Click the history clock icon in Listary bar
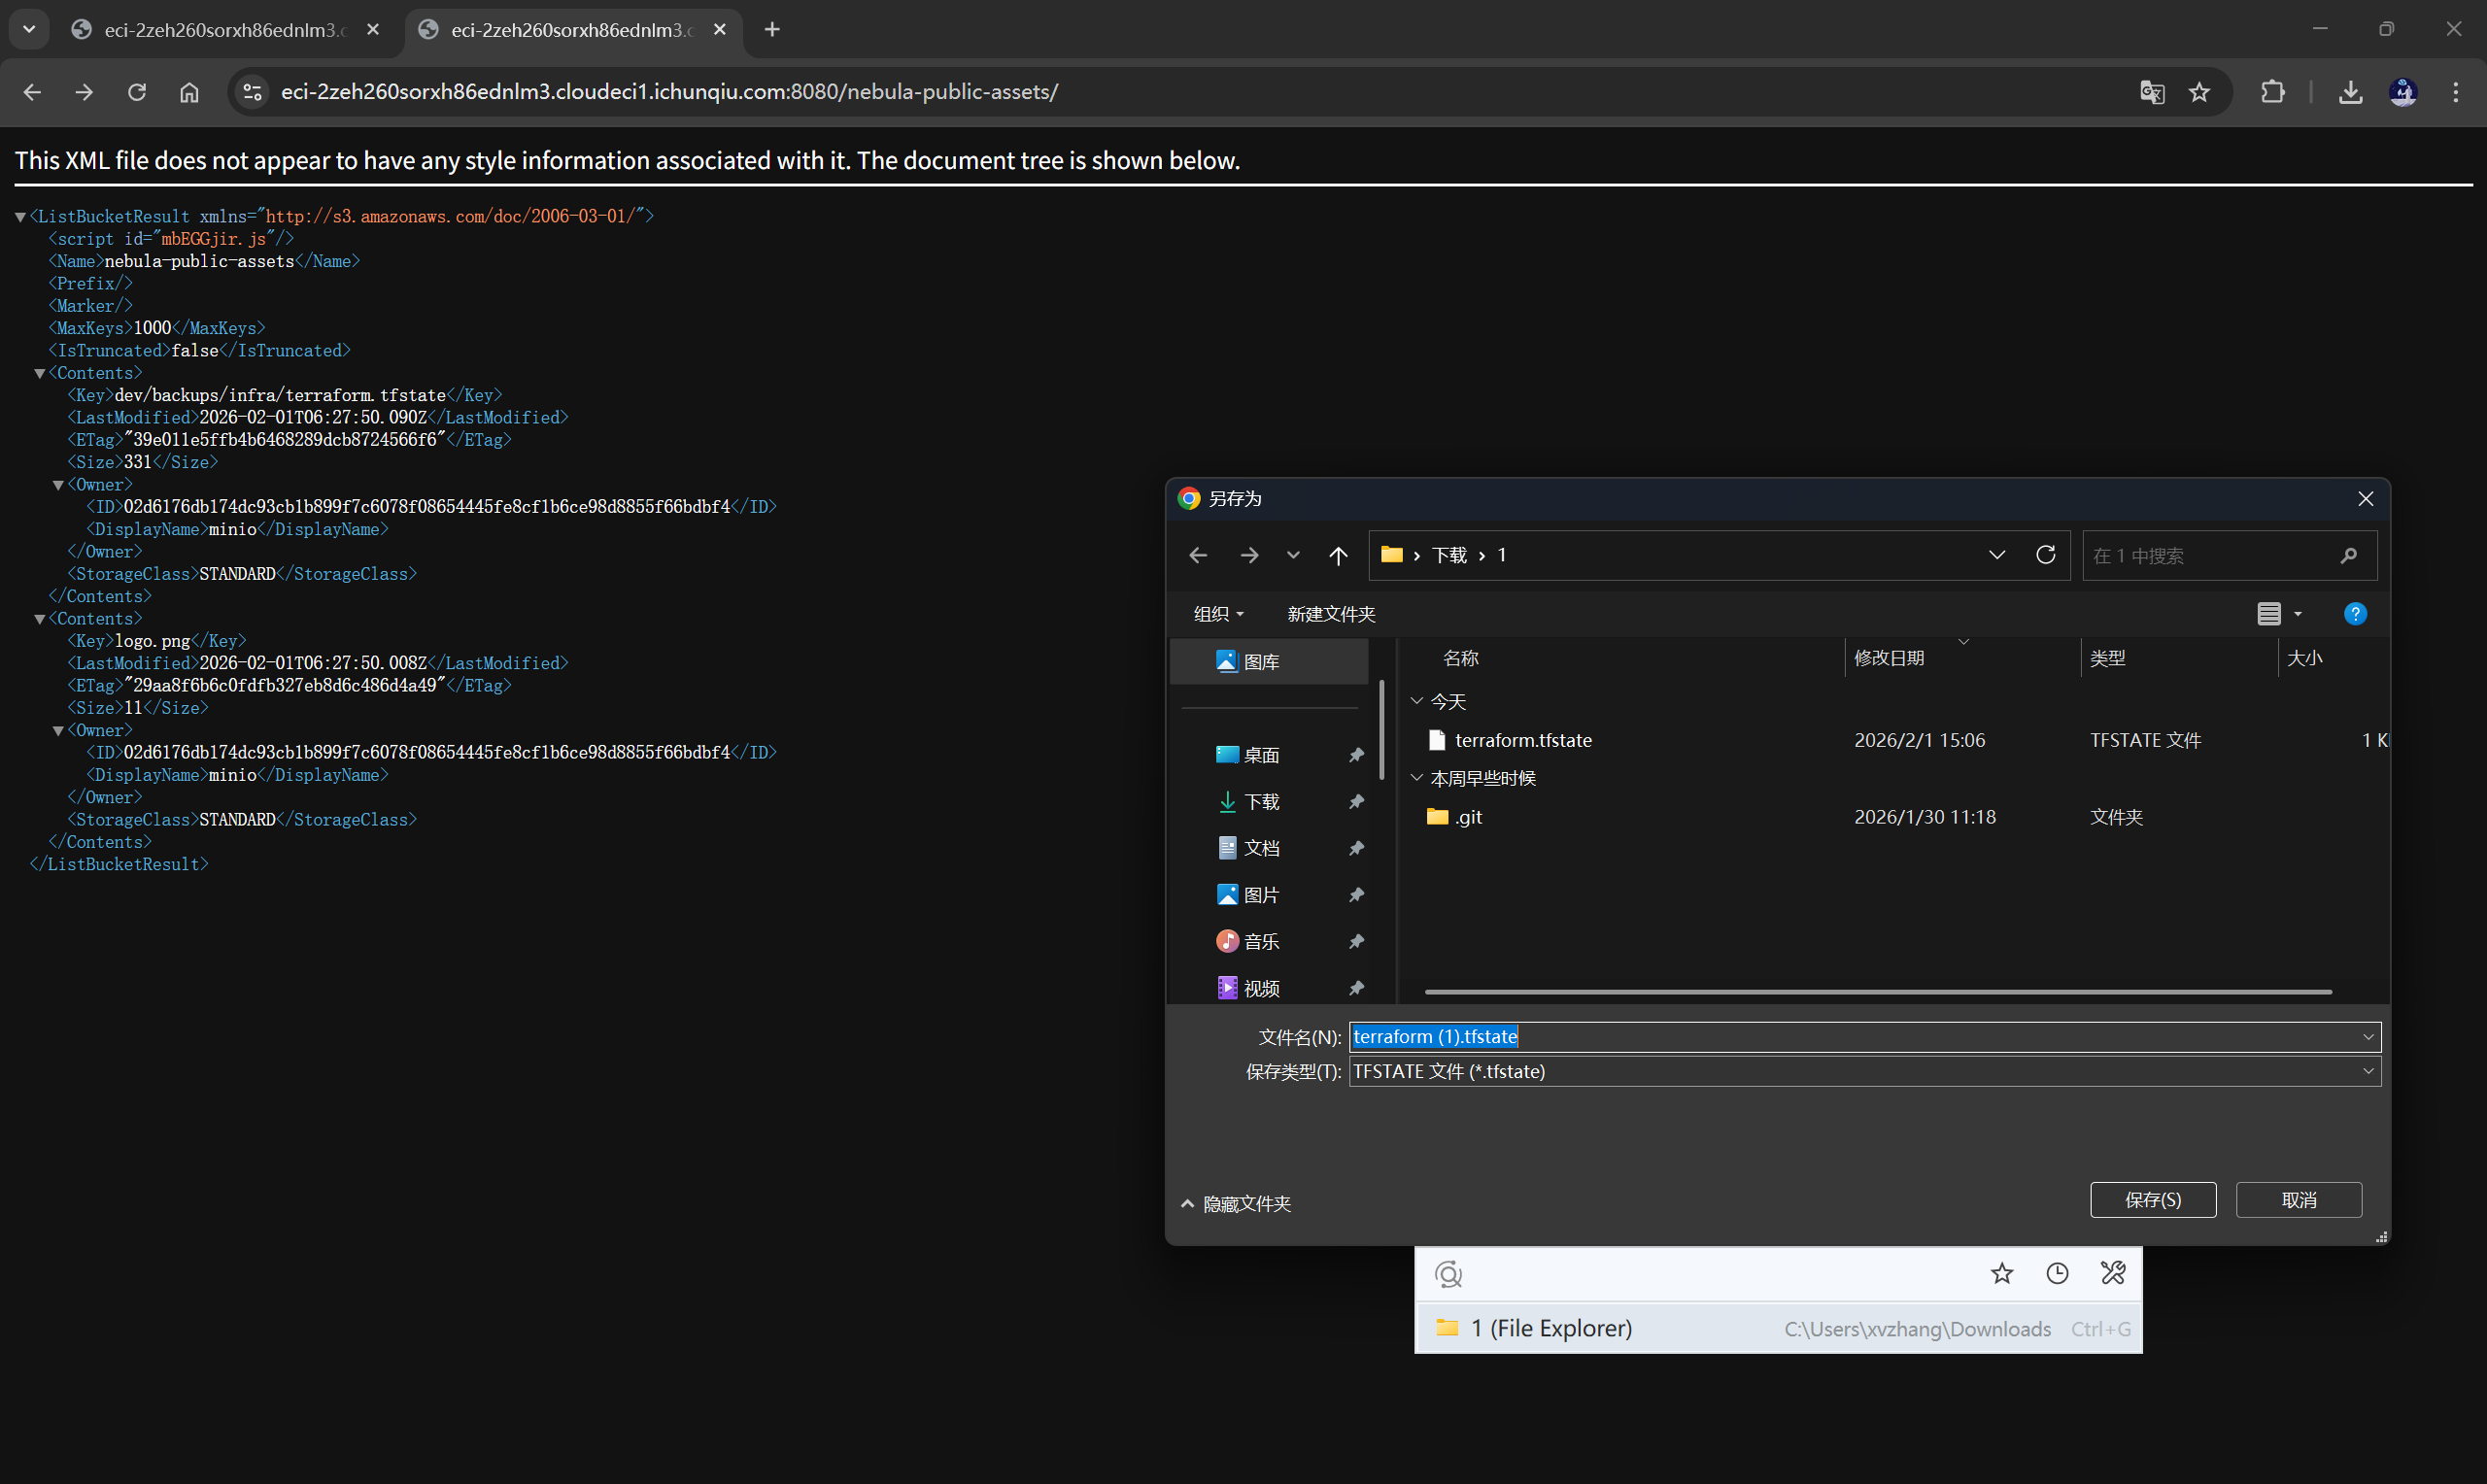 [2057, 1273]
